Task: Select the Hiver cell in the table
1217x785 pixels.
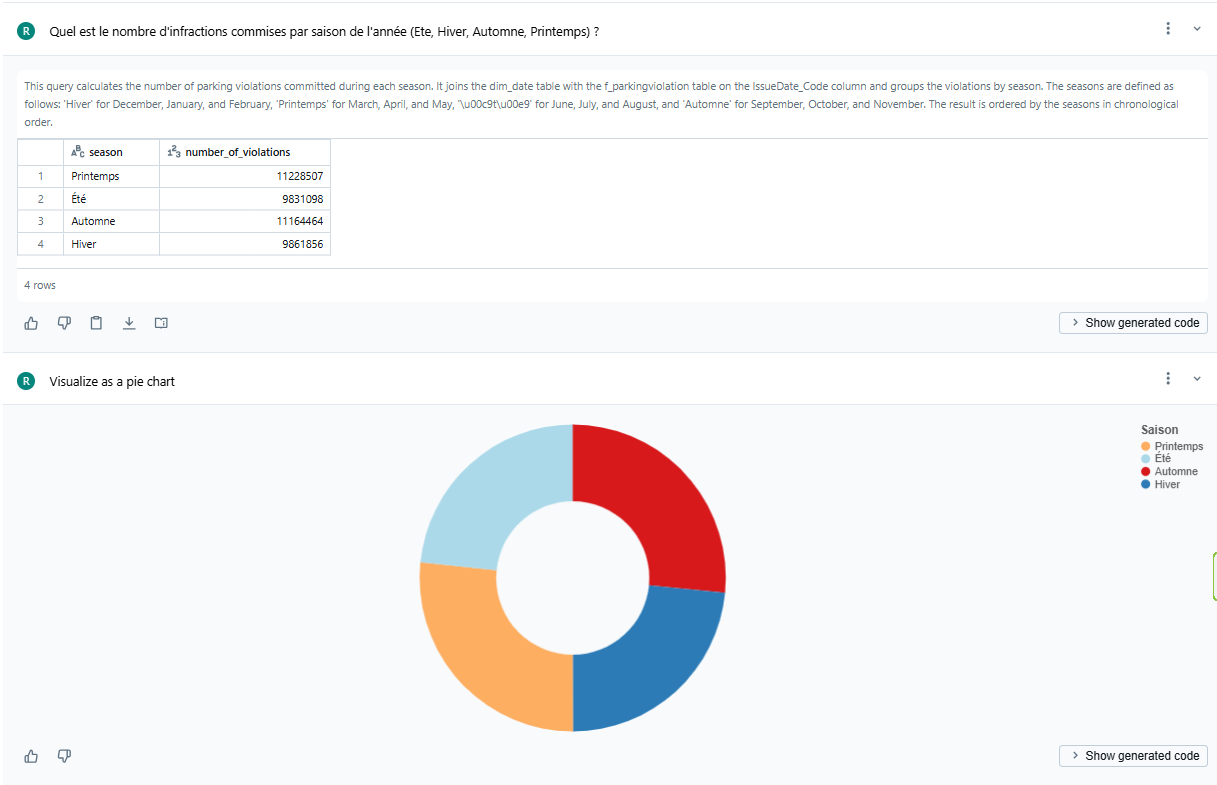Action: click(111, 244)
